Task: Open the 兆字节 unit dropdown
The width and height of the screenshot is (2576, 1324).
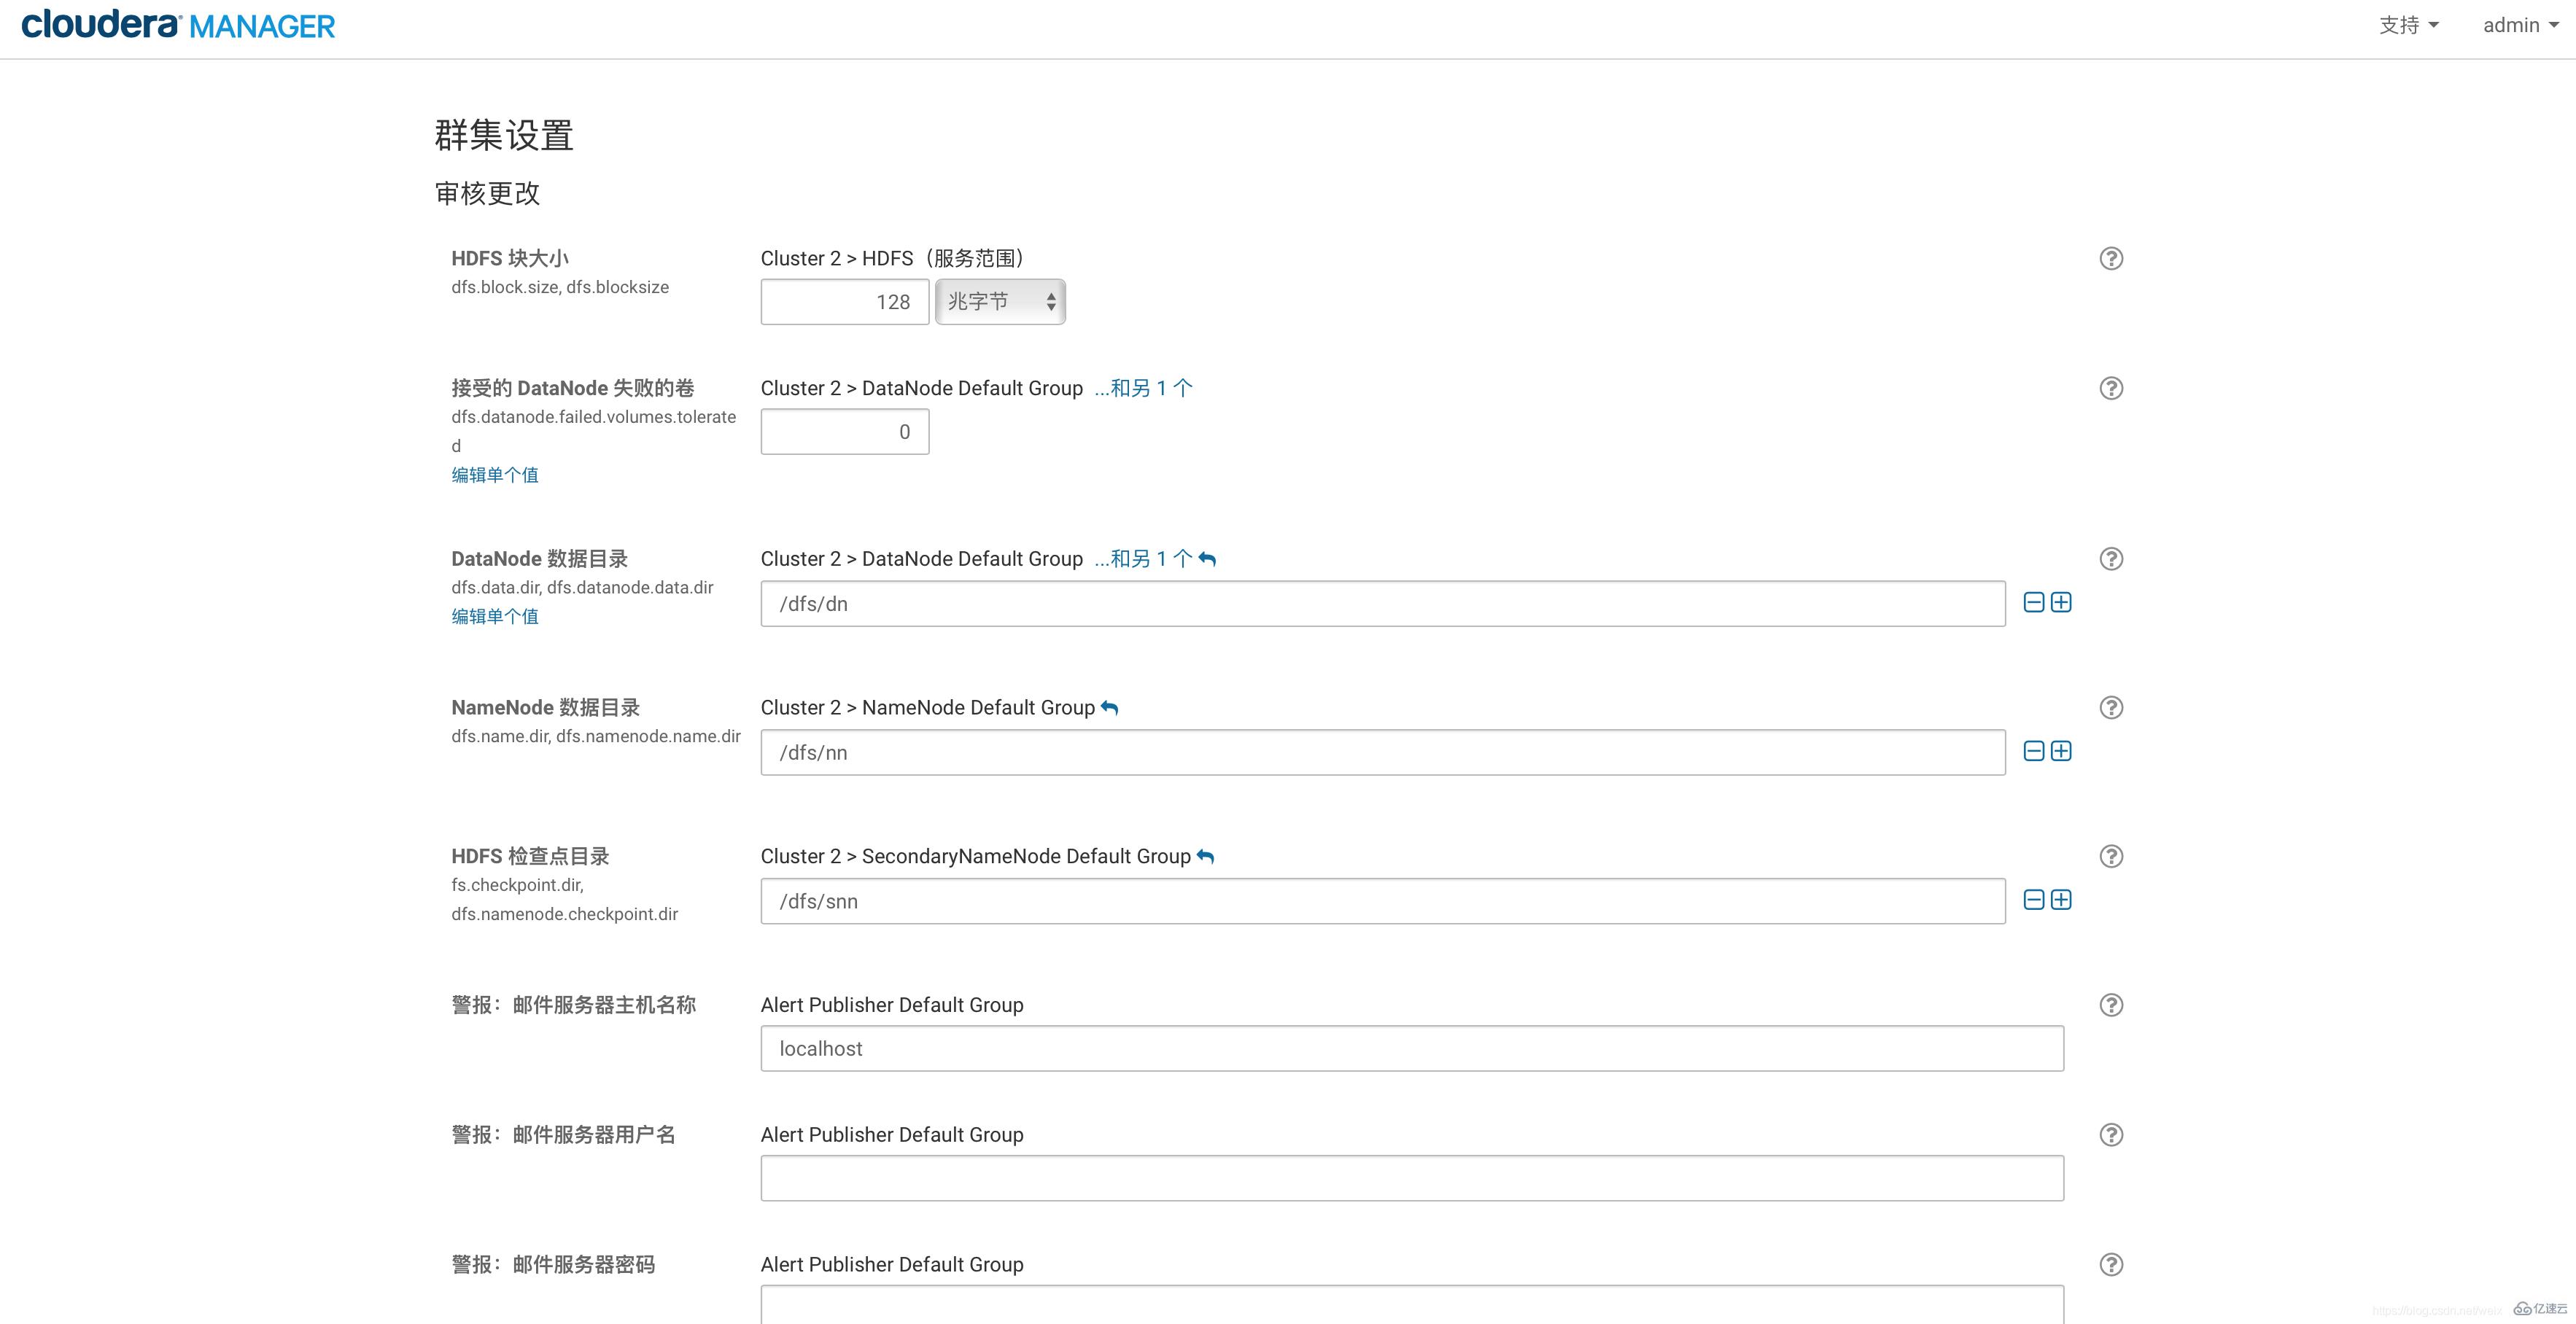Action: 1000,302
